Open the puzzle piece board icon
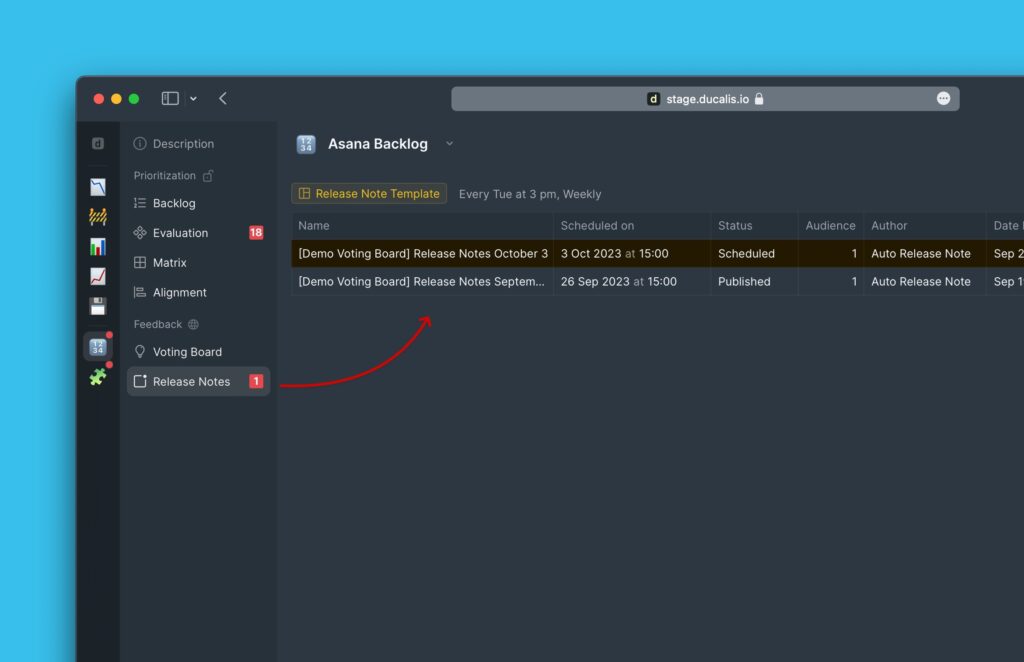1024x662 pixels. tap(98, 377)
